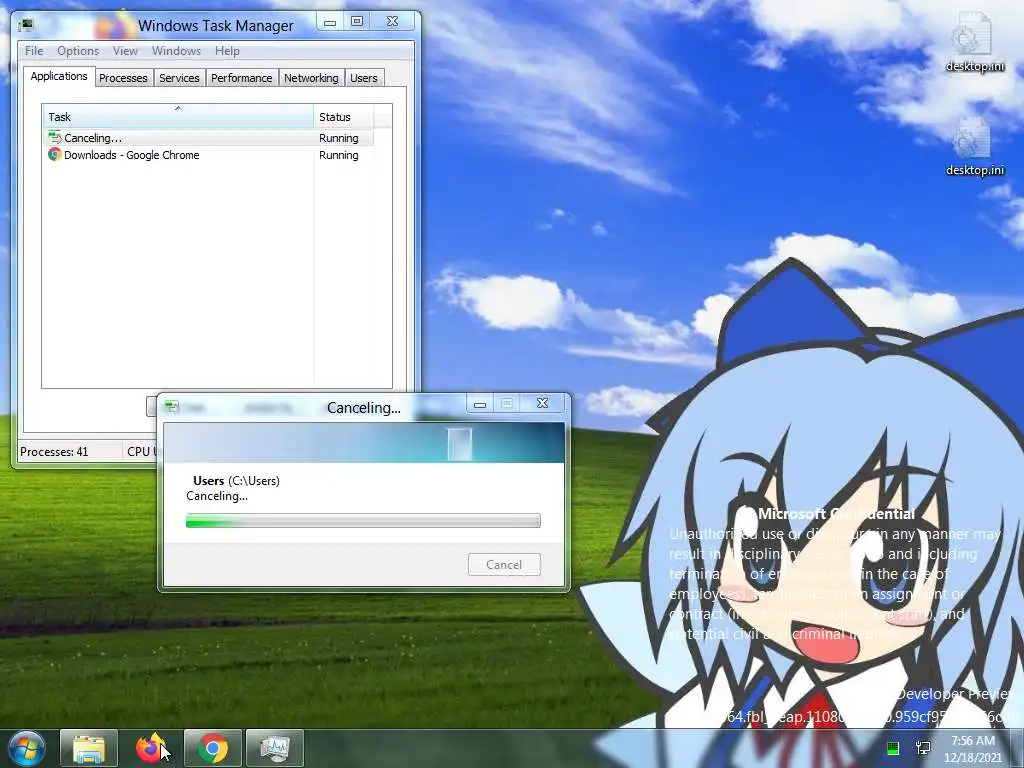Open the File menu in Task Manager
The image size is (1024, 768).
[x=34, y=51]
